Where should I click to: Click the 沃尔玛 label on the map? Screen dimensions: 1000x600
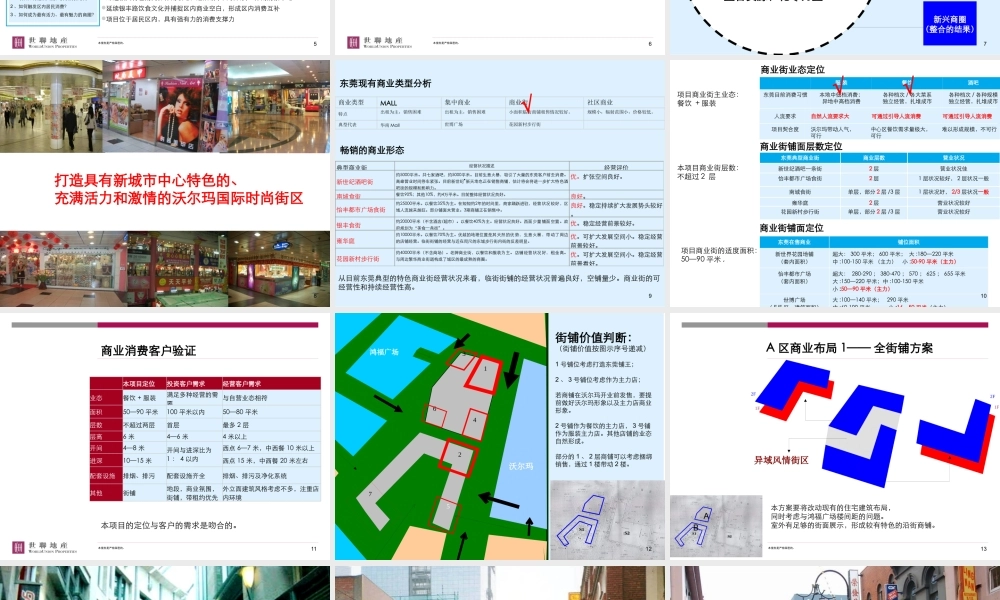tap(520, 466)
